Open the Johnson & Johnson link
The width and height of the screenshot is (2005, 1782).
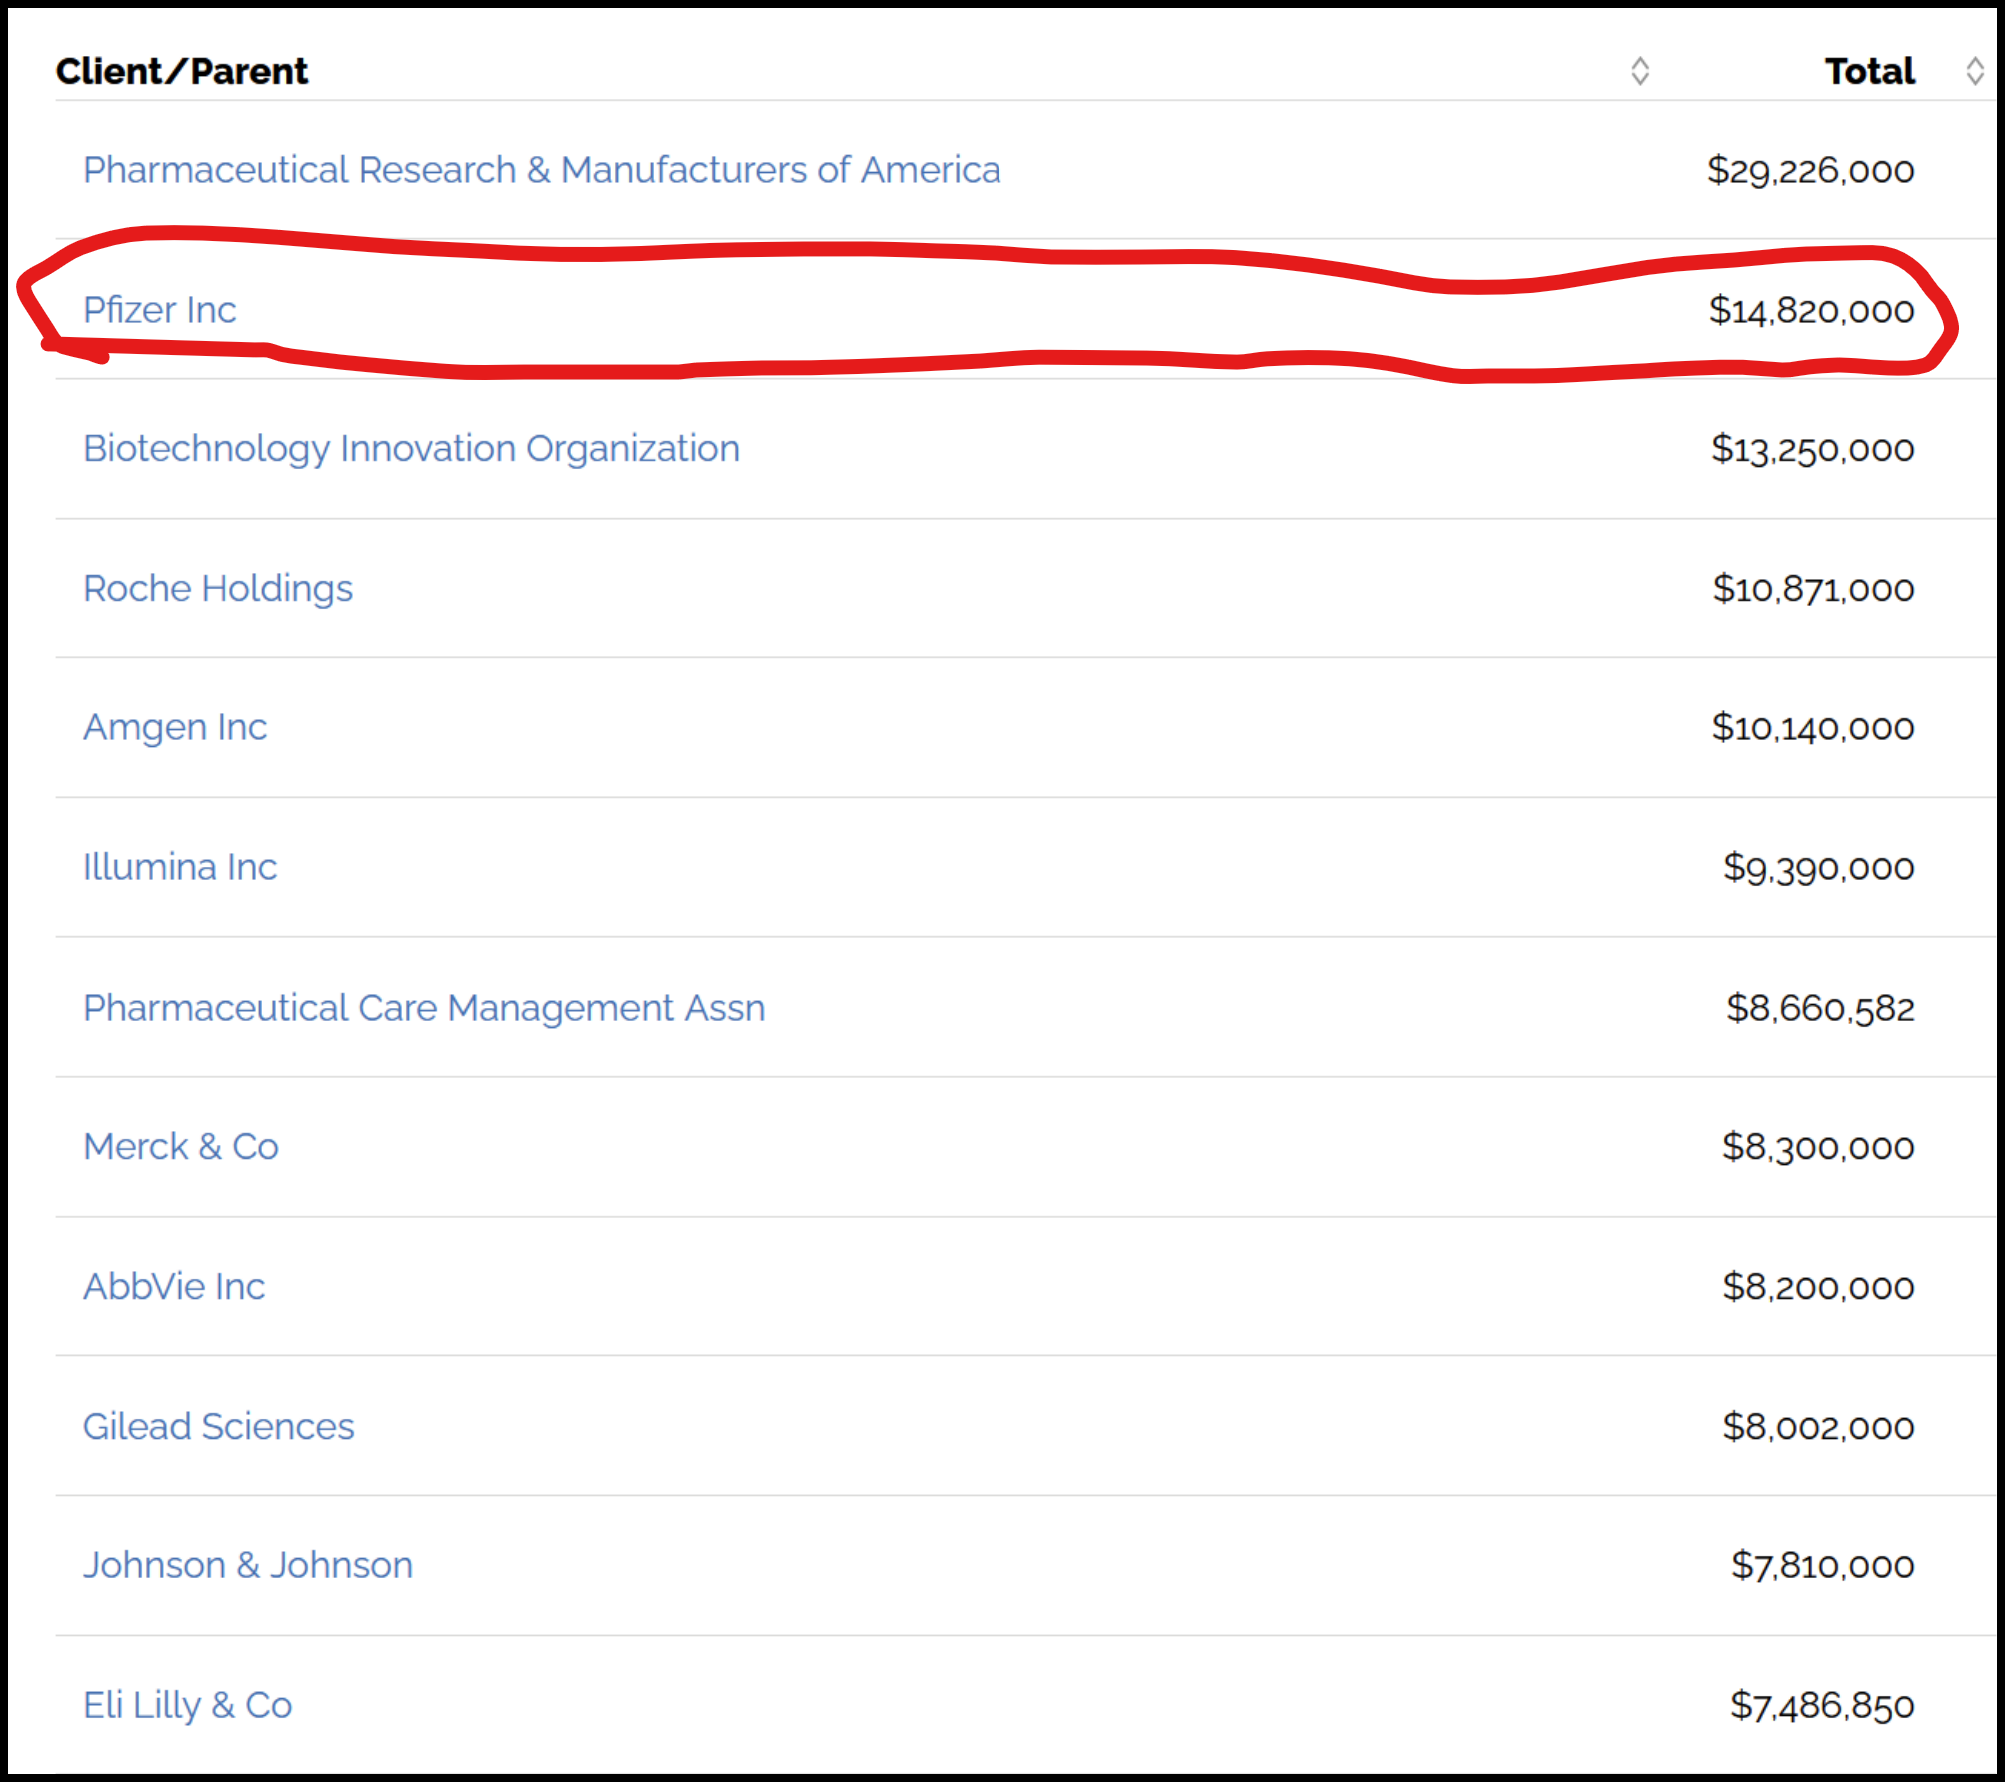click(248, 1566)
